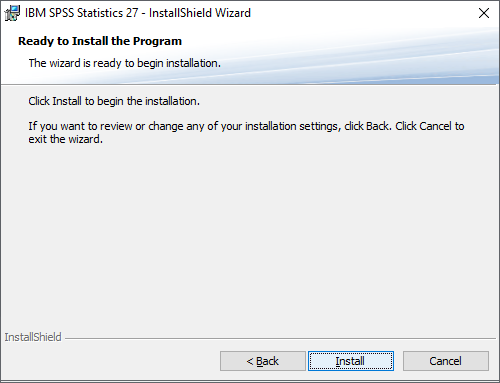Screen dimensions: 500x383
Task: Click the InstallShield label near the bottom
Action: (33, 337)
